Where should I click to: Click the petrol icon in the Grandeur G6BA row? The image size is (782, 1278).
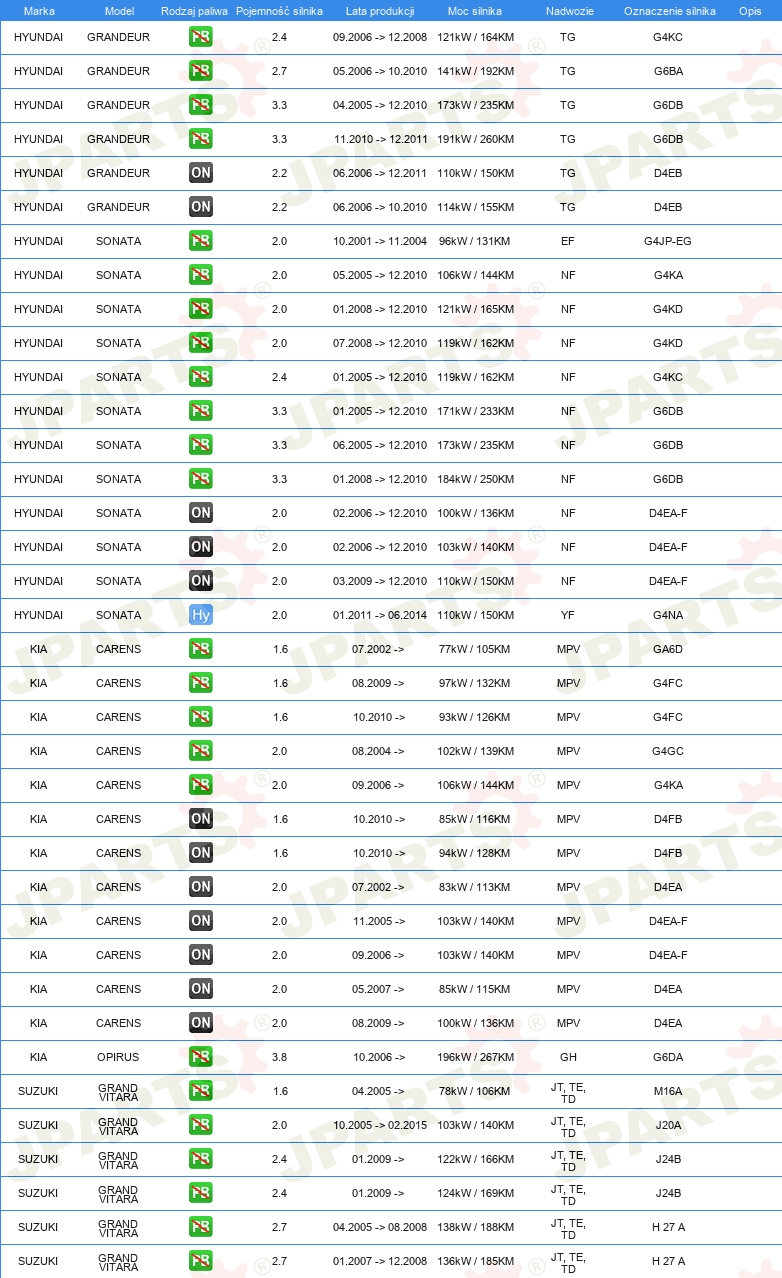pos(201,71)
